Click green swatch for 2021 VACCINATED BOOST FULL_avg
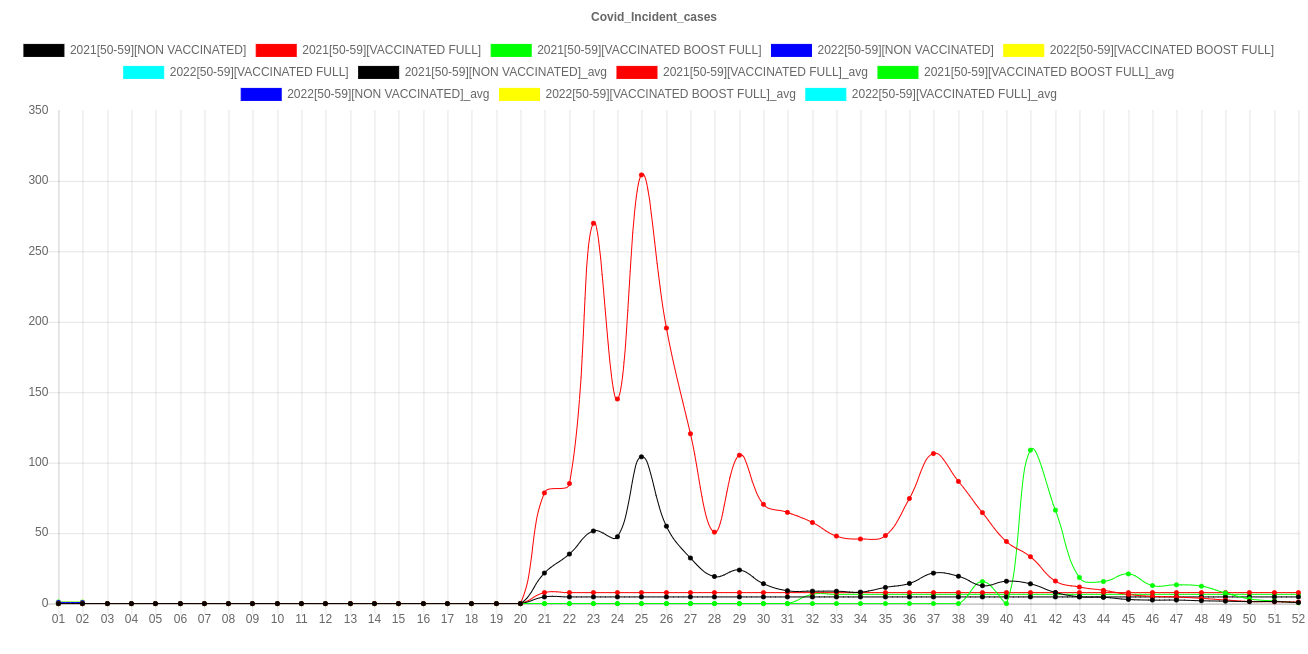Viewport: 1308px width, 654px height. [x=897, y=72]
